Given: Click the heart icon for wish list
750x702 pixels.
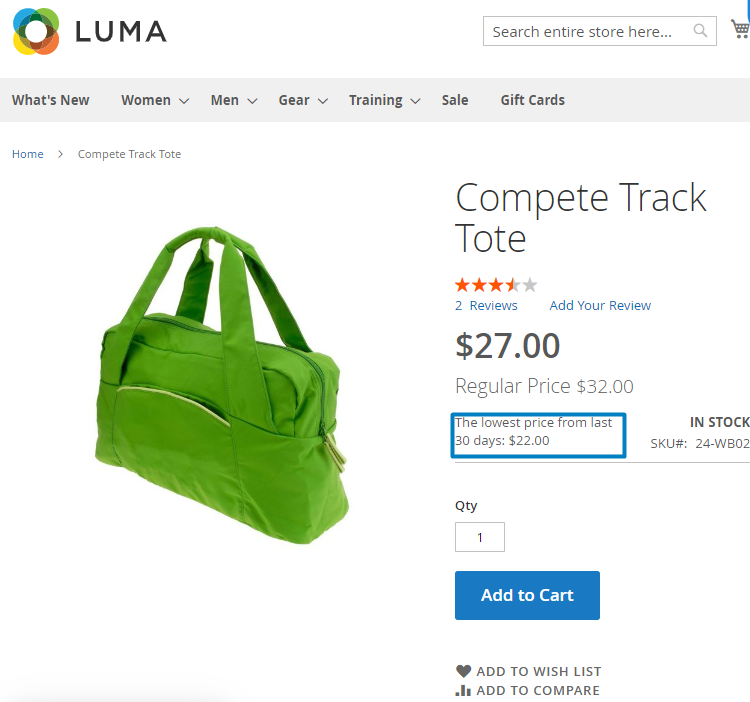Looking at the screenshot, I should click(x=463, y=671).
